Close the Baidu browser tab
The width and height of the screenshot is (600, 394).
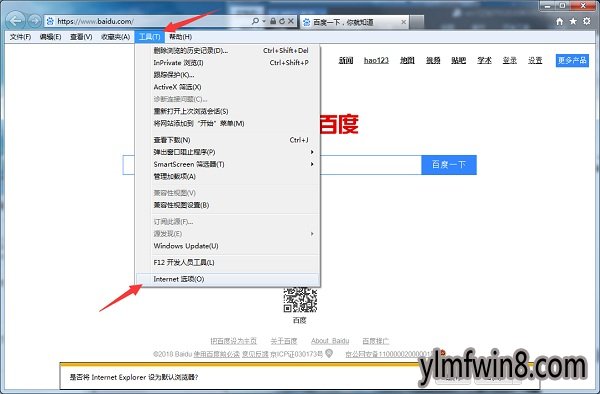coord(403,22)
